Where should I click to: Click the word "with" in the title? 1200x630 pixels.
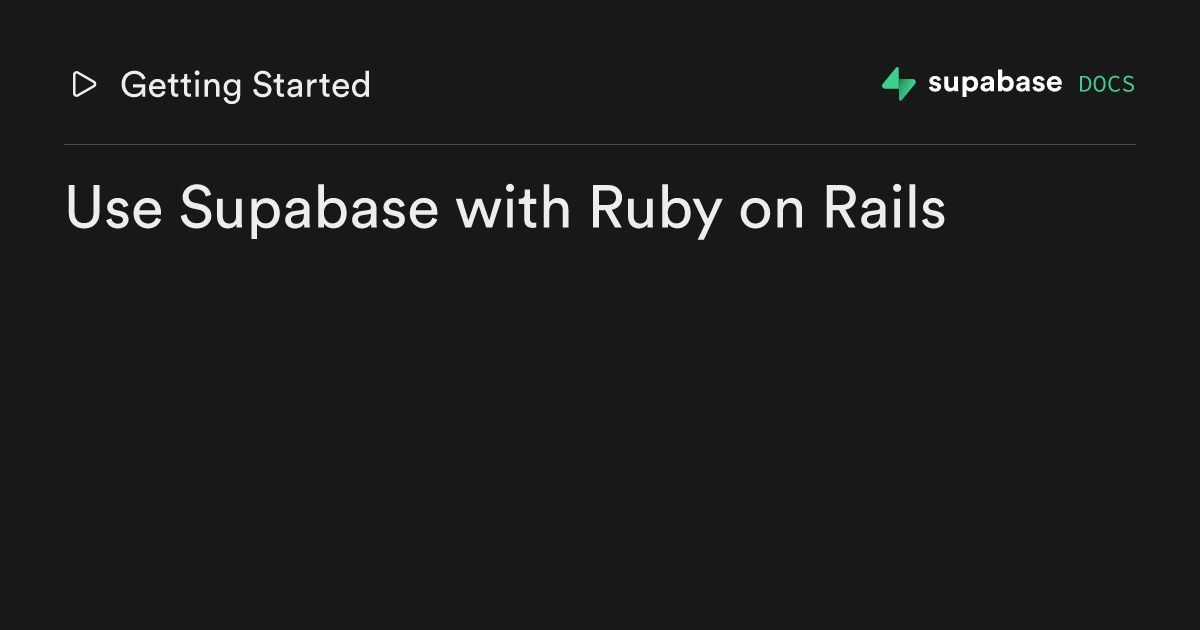pyautogui.click(x=513, y=209)
